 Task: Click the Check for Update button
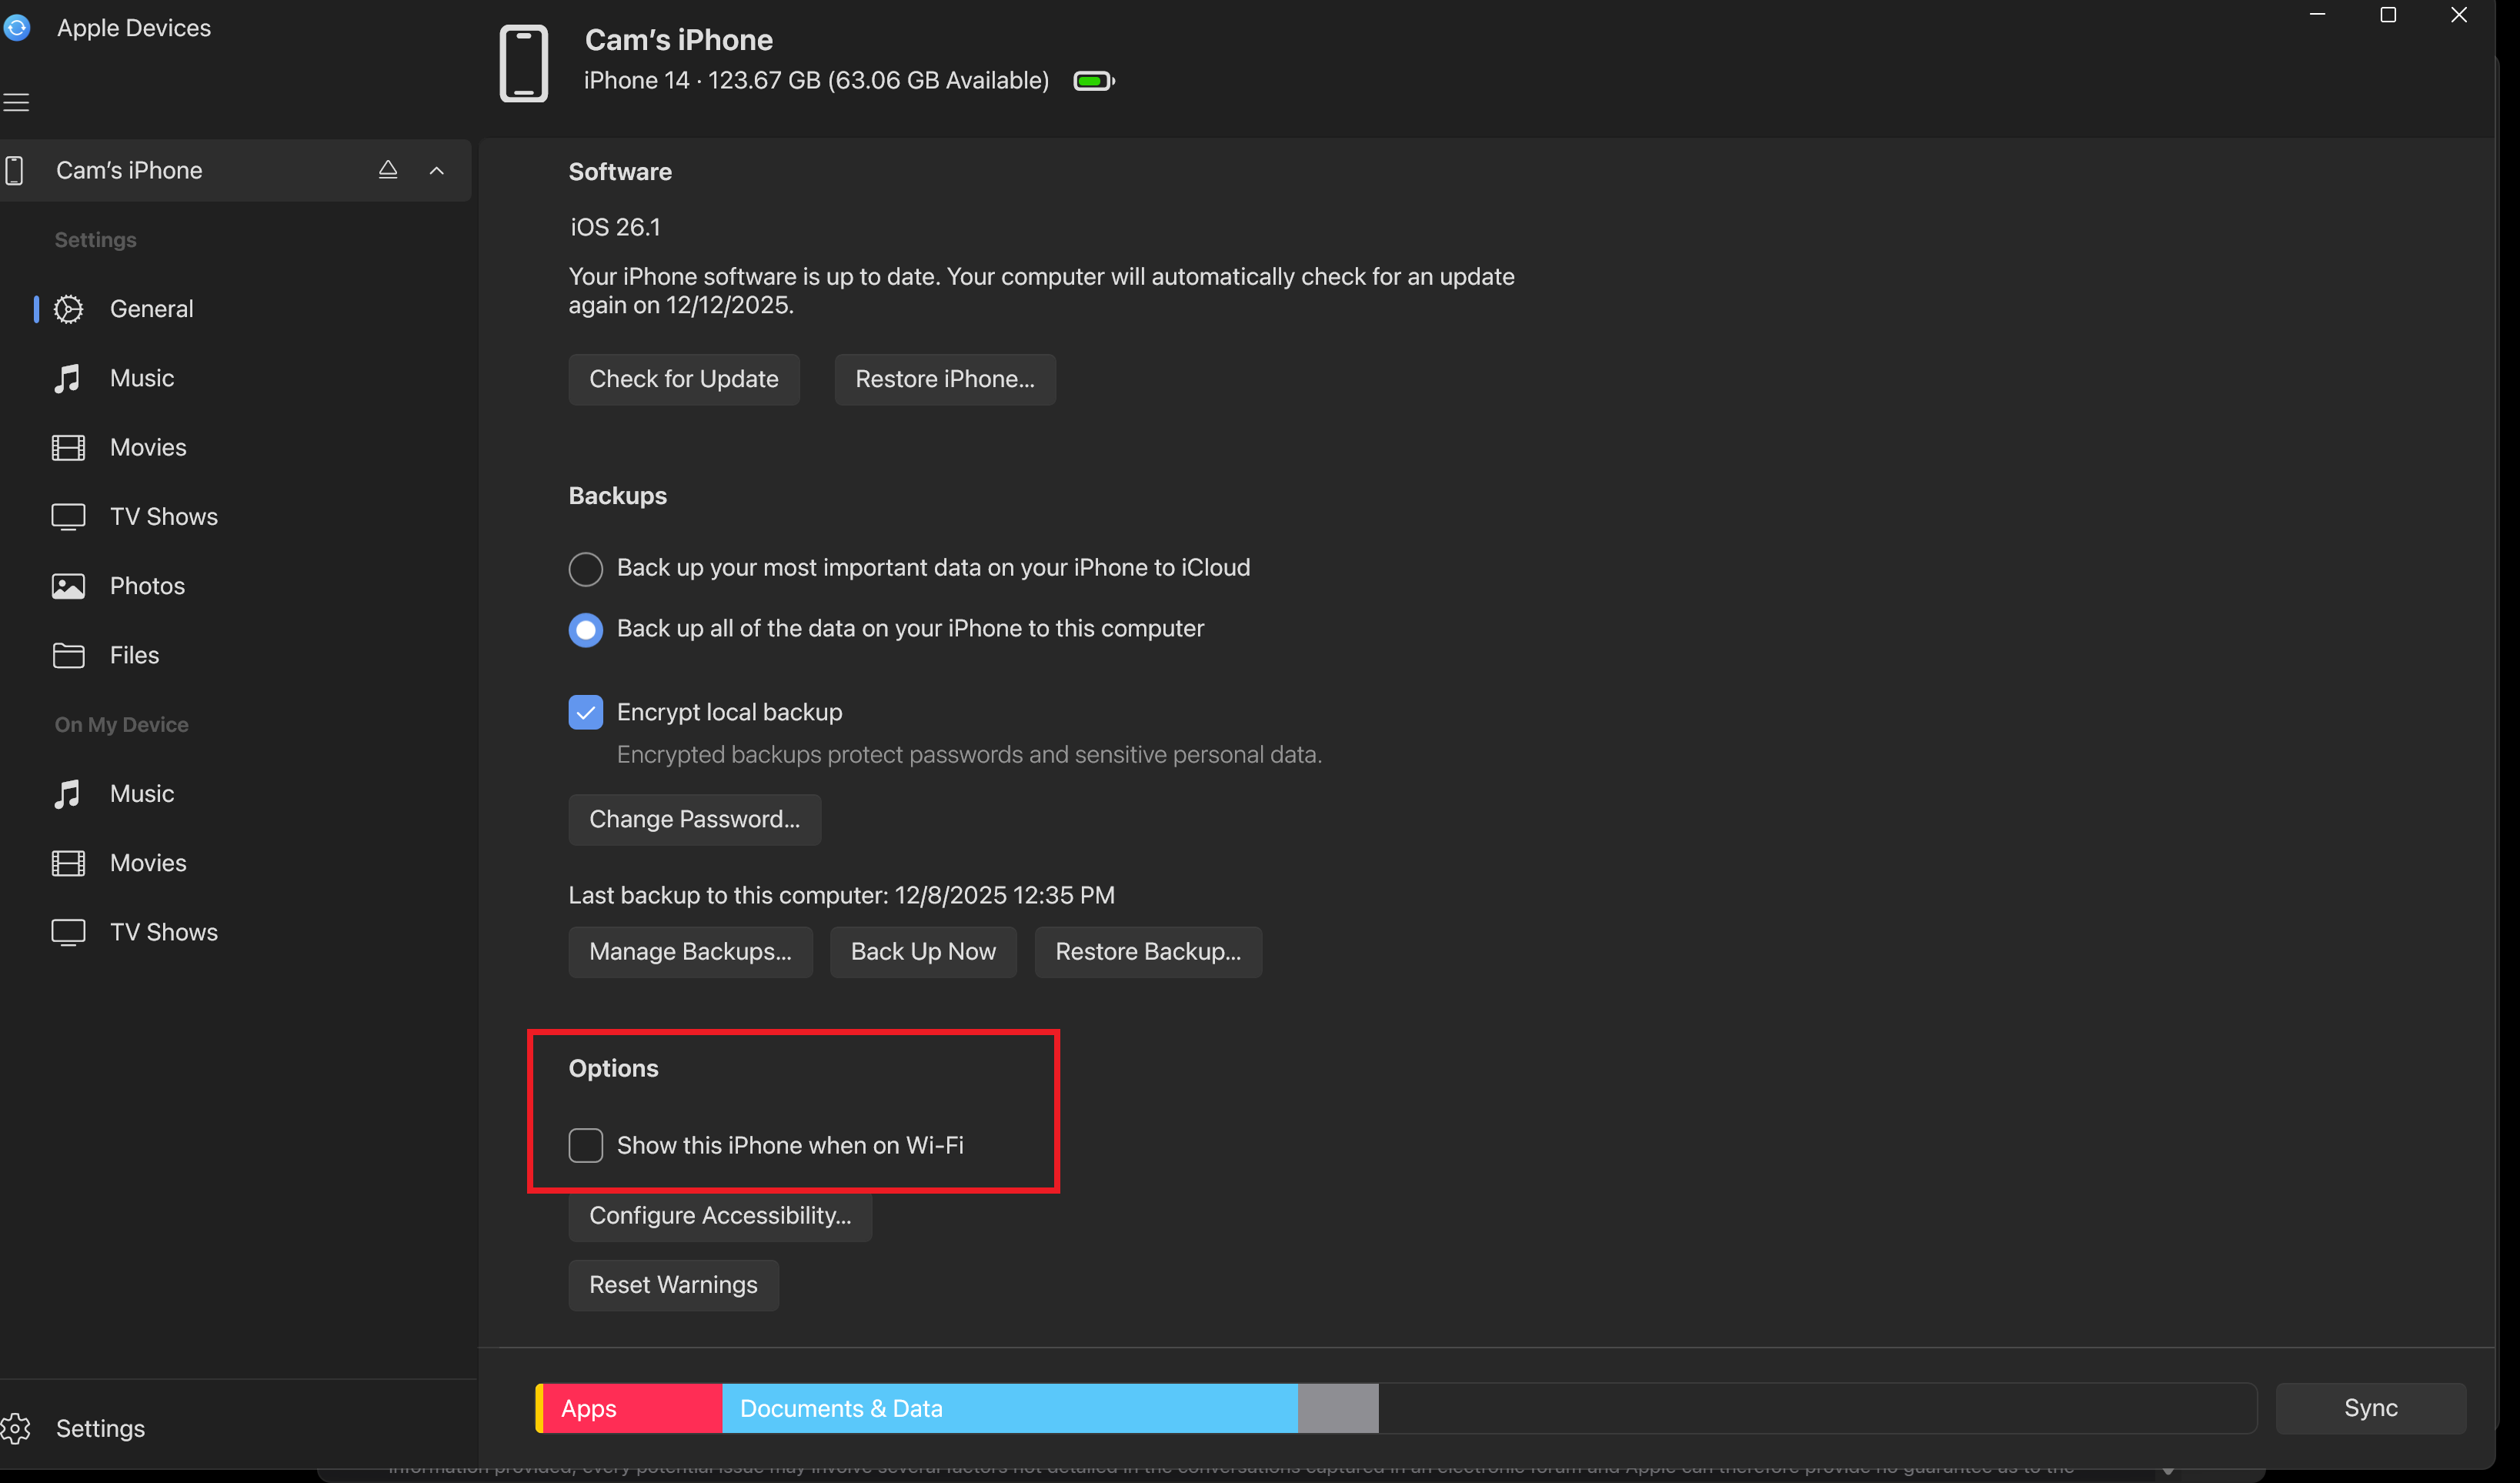pyautogui.click(x=684, y=379)
